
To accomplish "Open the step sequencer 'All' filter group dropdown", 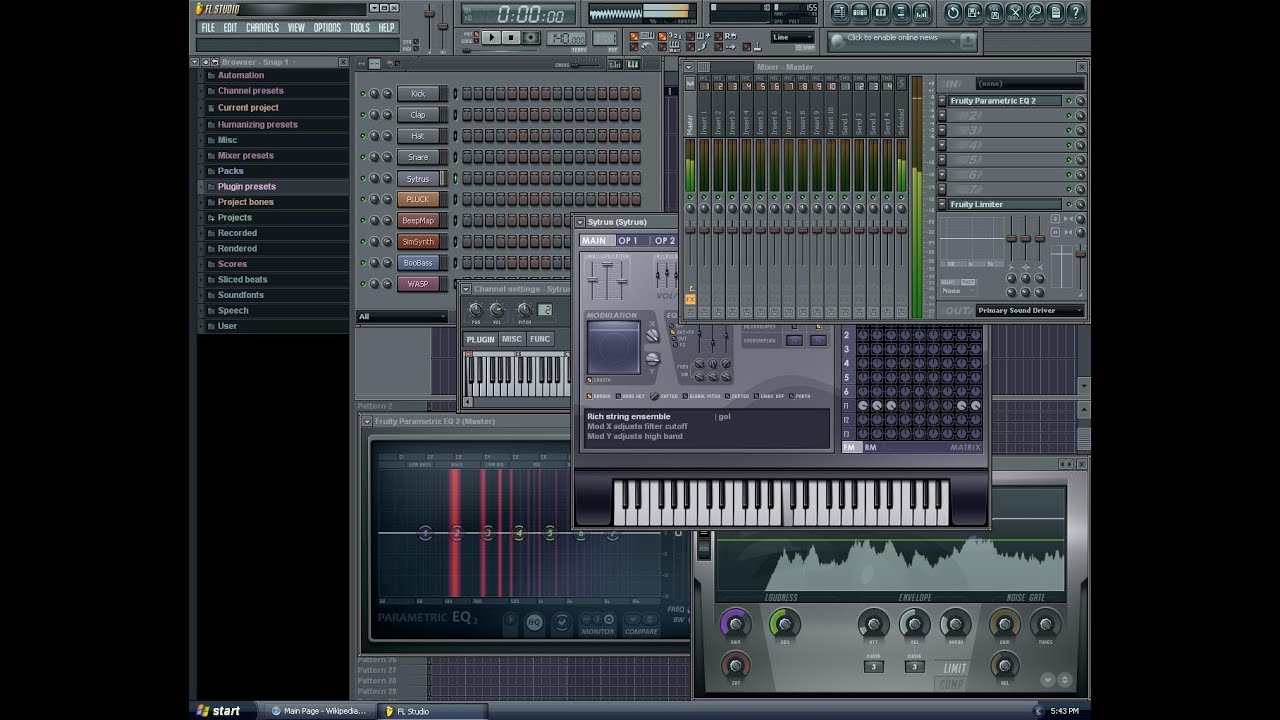I will (402, 317).
